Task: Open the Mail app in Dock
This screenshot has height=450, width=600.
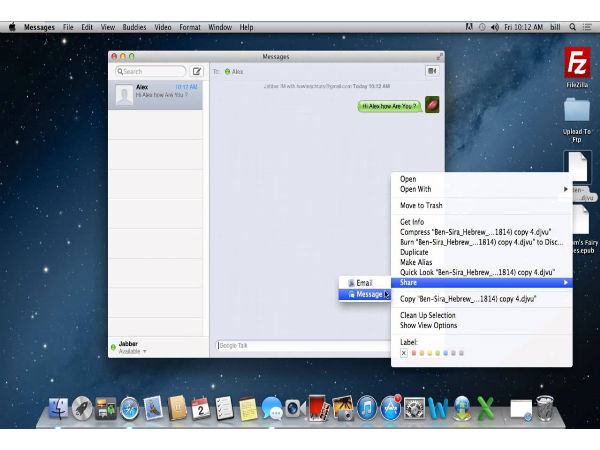Action: 153,408
